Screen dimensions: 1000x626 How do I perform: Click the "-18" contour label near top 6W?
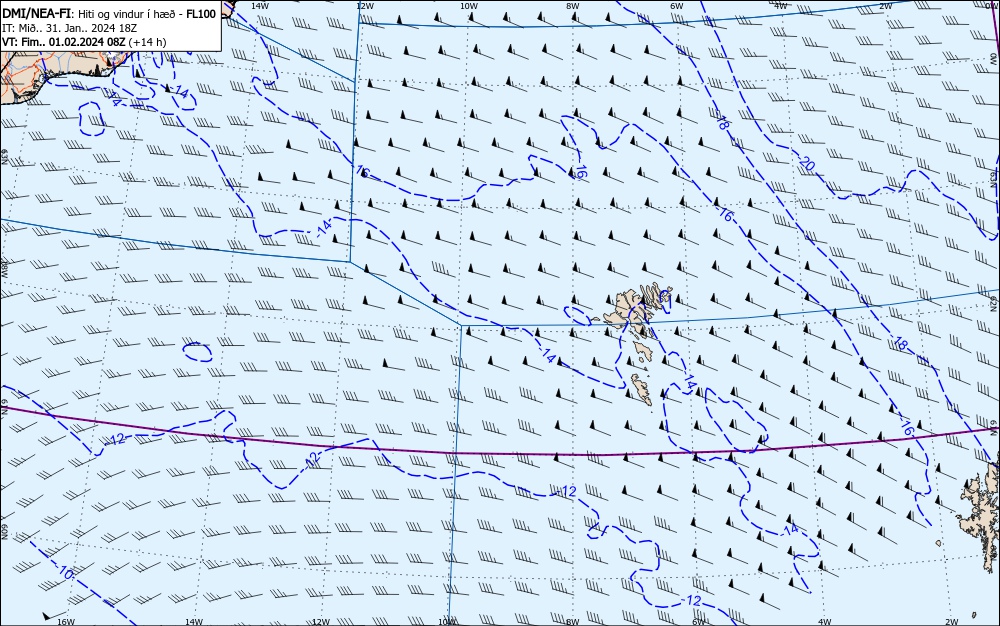[721, 122]
